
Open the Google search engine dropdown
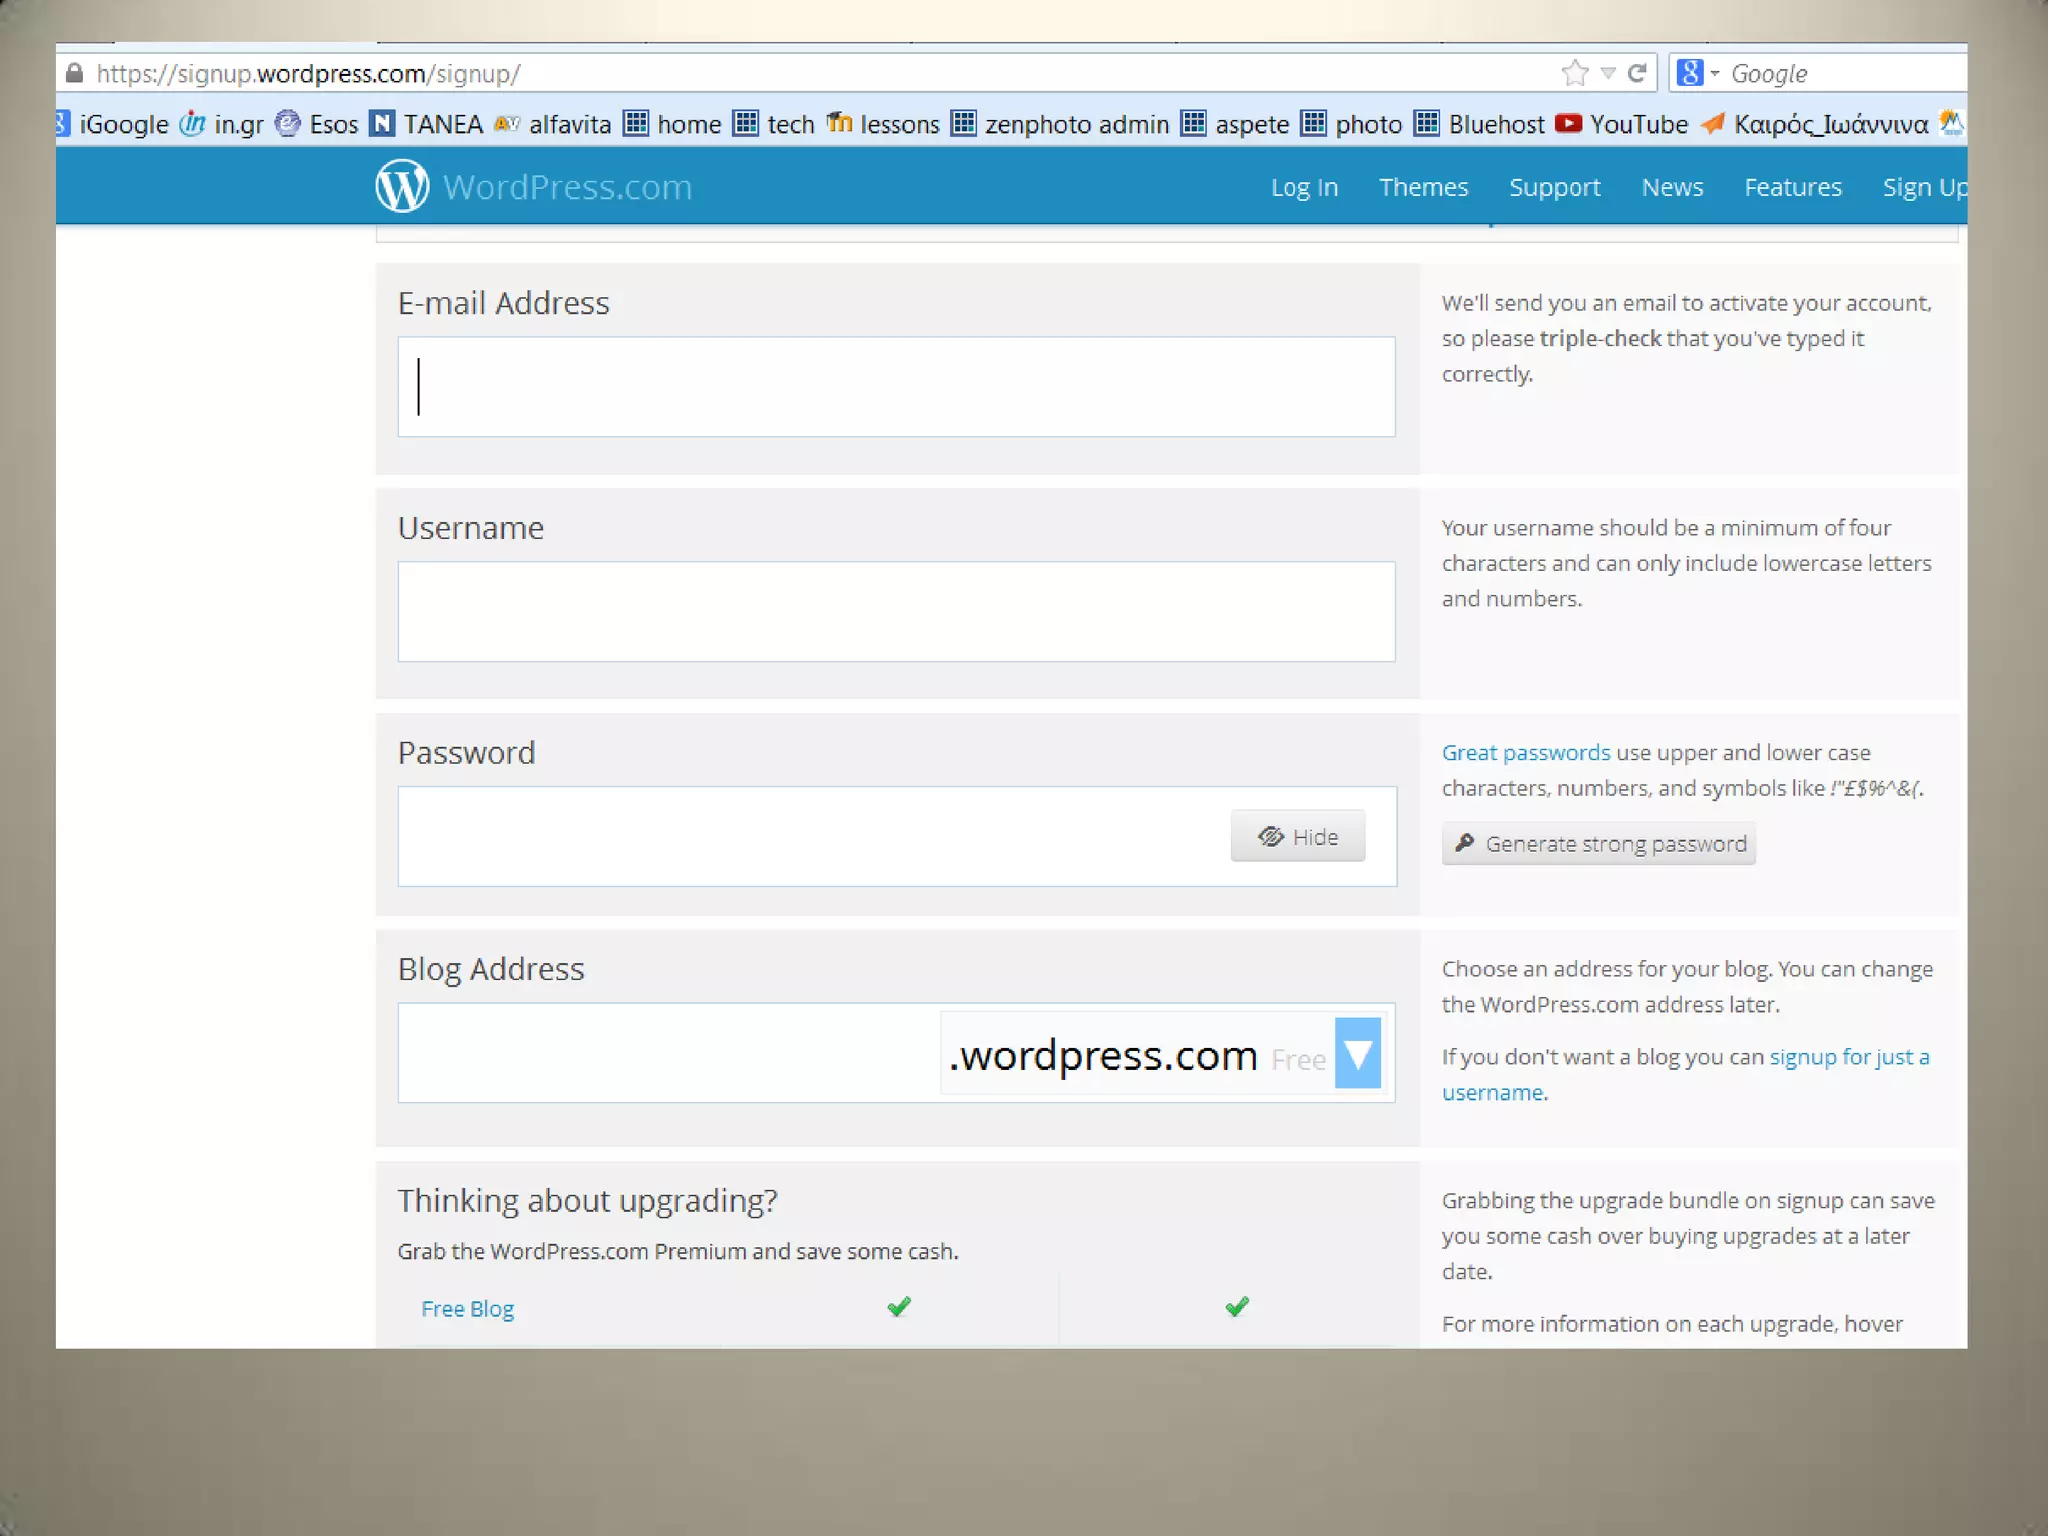pos(1714,73)
